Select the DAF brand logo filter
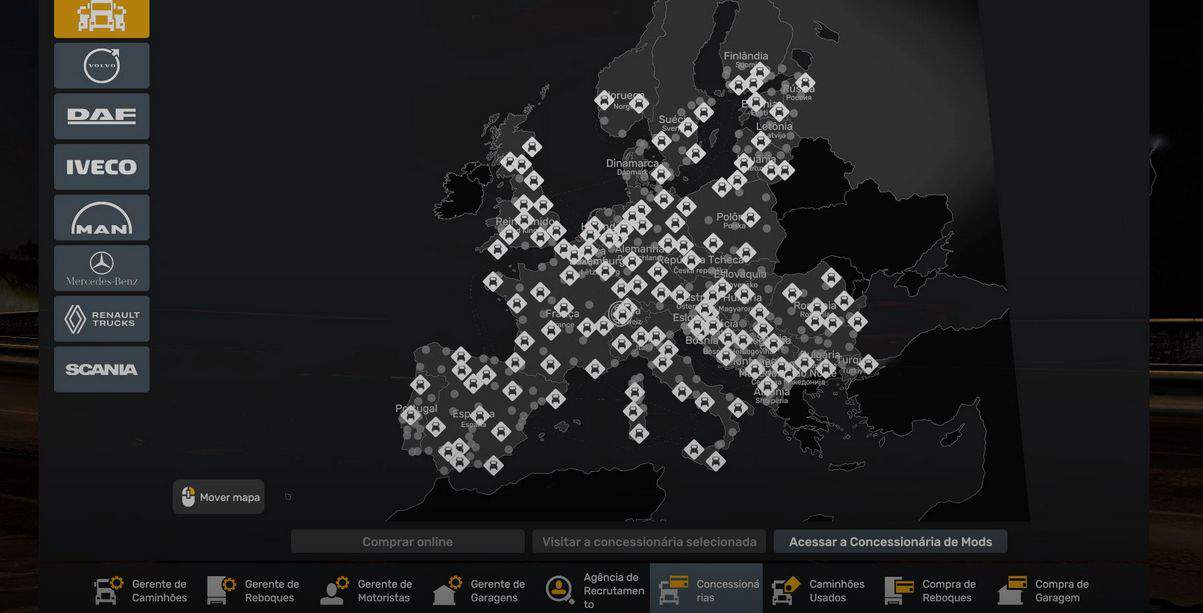This screenshot has height=613, width=1203. coord(101,116)
